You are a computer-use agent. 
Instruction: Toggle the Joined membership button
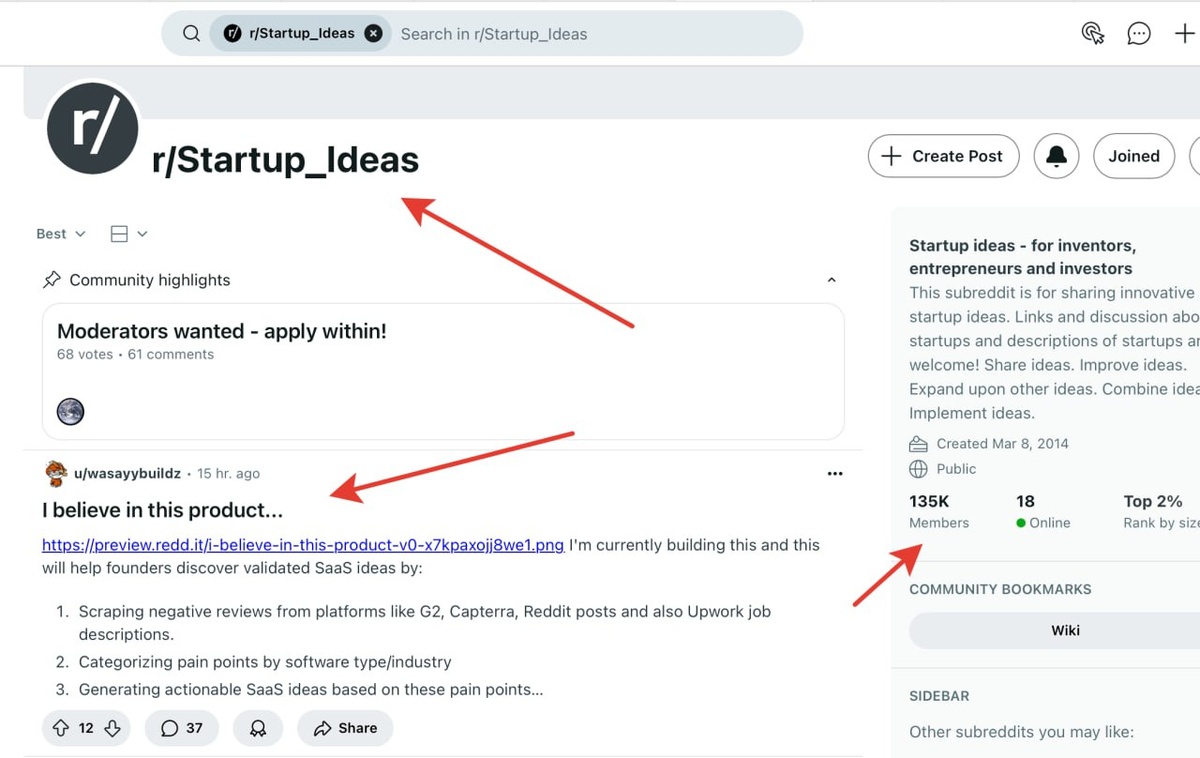(x=1133, y=157)
